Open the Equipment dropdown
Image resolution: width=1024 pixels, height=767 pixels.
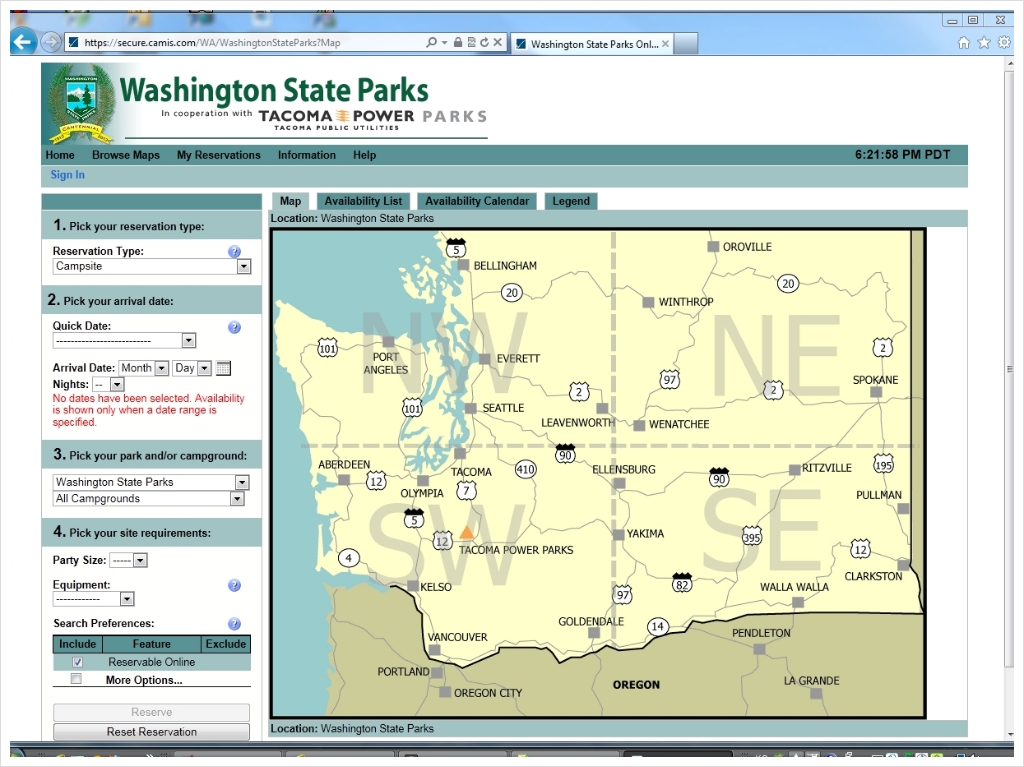93,599
